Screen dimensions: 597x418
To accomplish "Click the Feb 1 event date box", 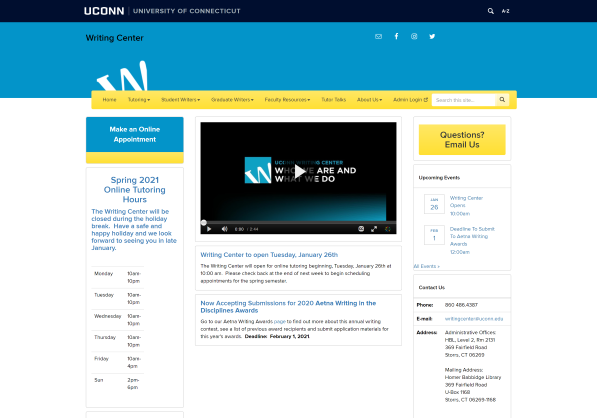I will 434,235.
